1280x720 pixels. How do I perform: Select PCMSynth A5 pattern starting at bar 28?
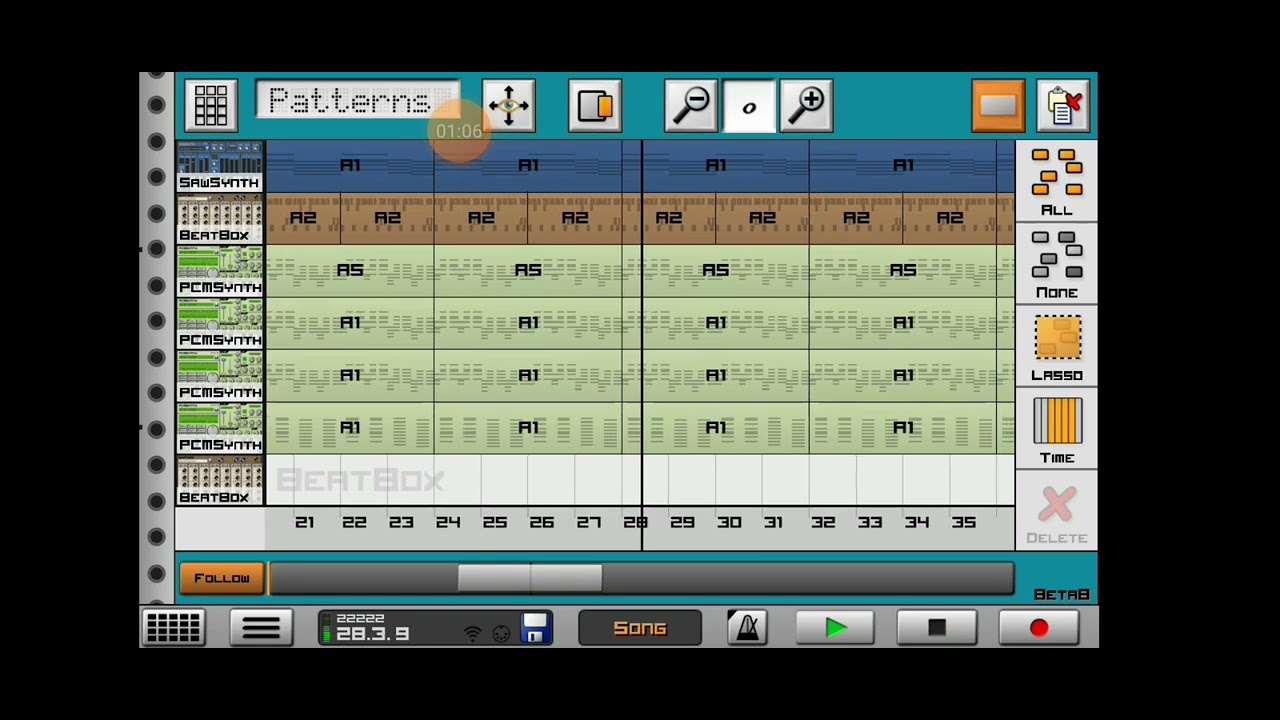pos(716,271)
